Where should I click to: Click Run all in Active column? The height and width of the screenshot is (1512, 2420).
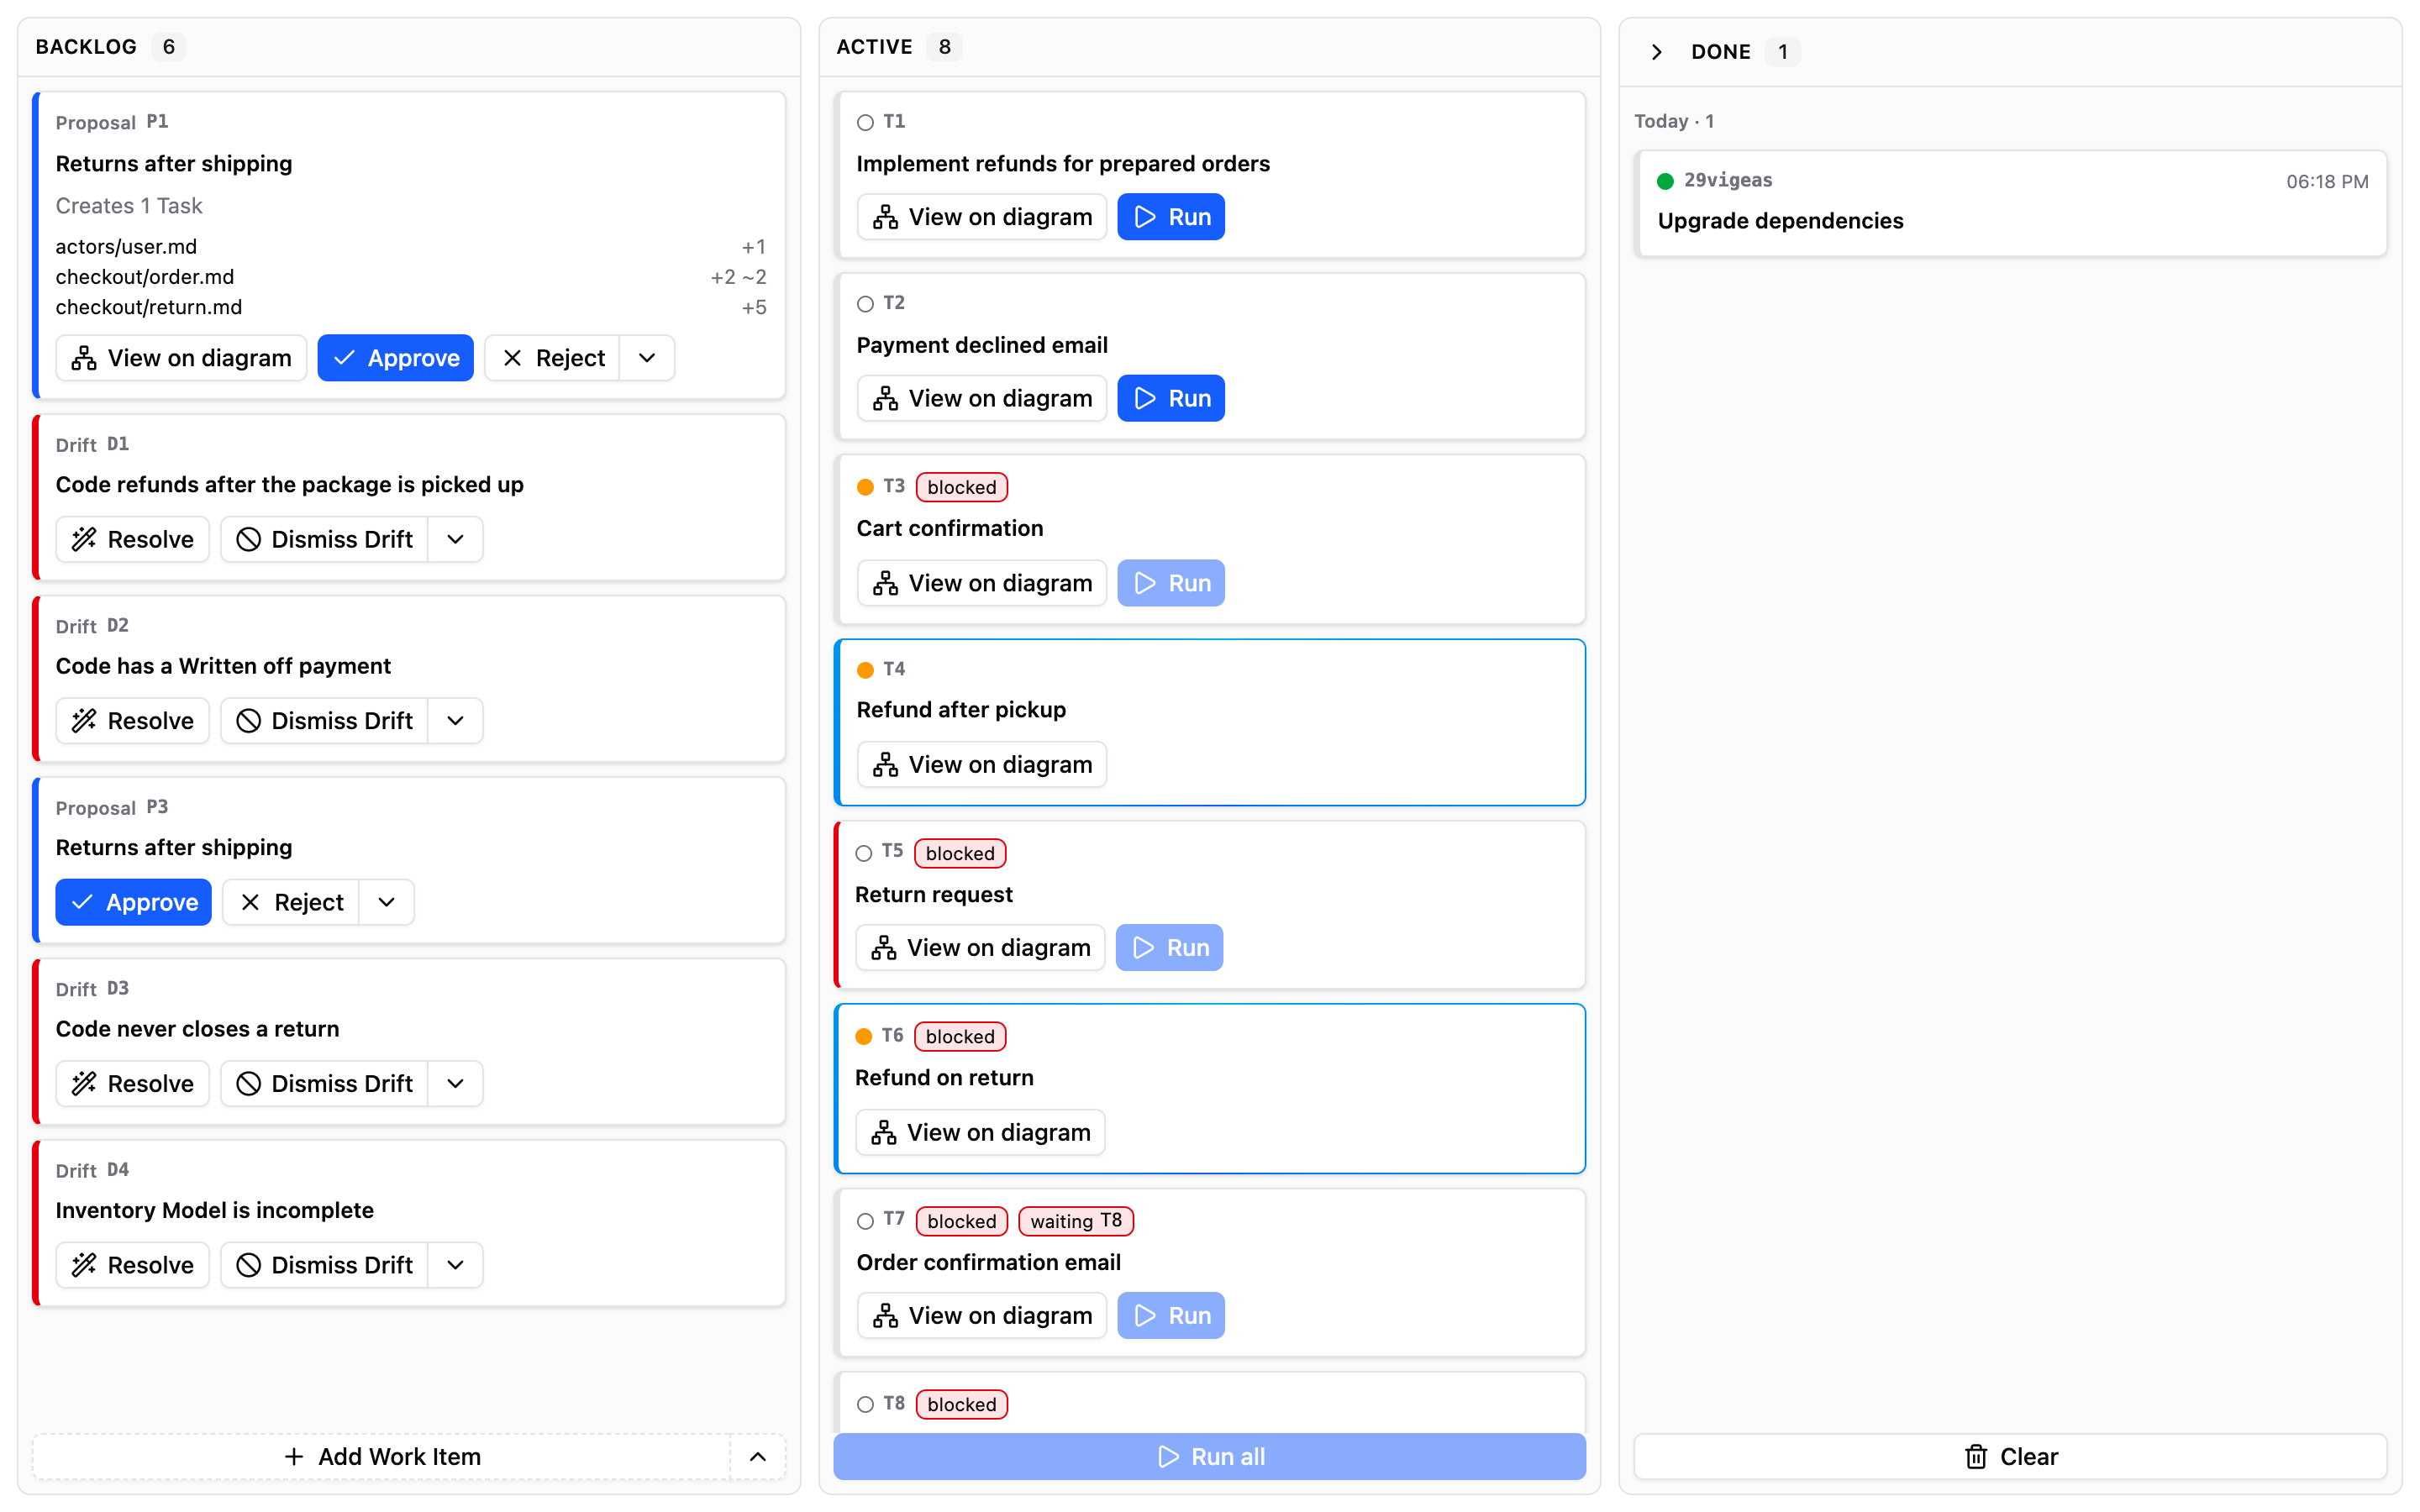coord(1209,1456)
